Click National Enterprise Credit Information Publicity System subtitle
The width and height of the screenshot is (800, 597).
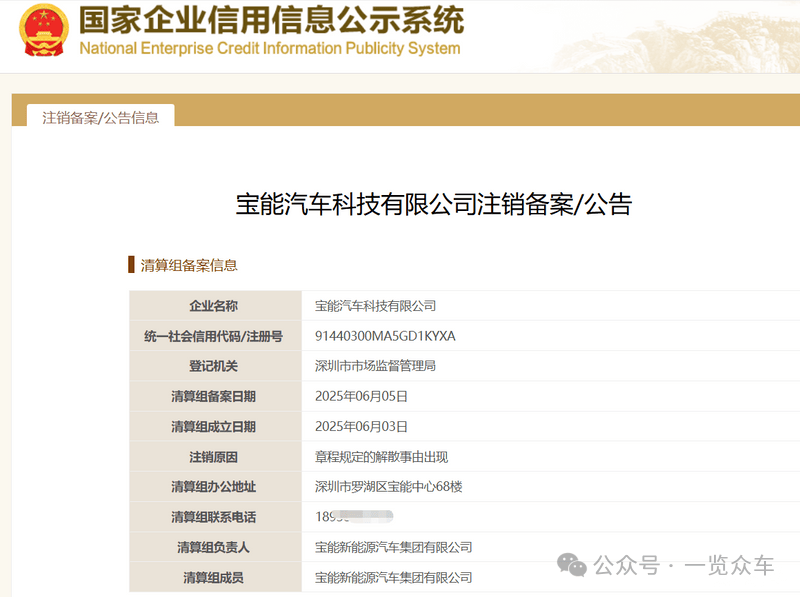270,48
